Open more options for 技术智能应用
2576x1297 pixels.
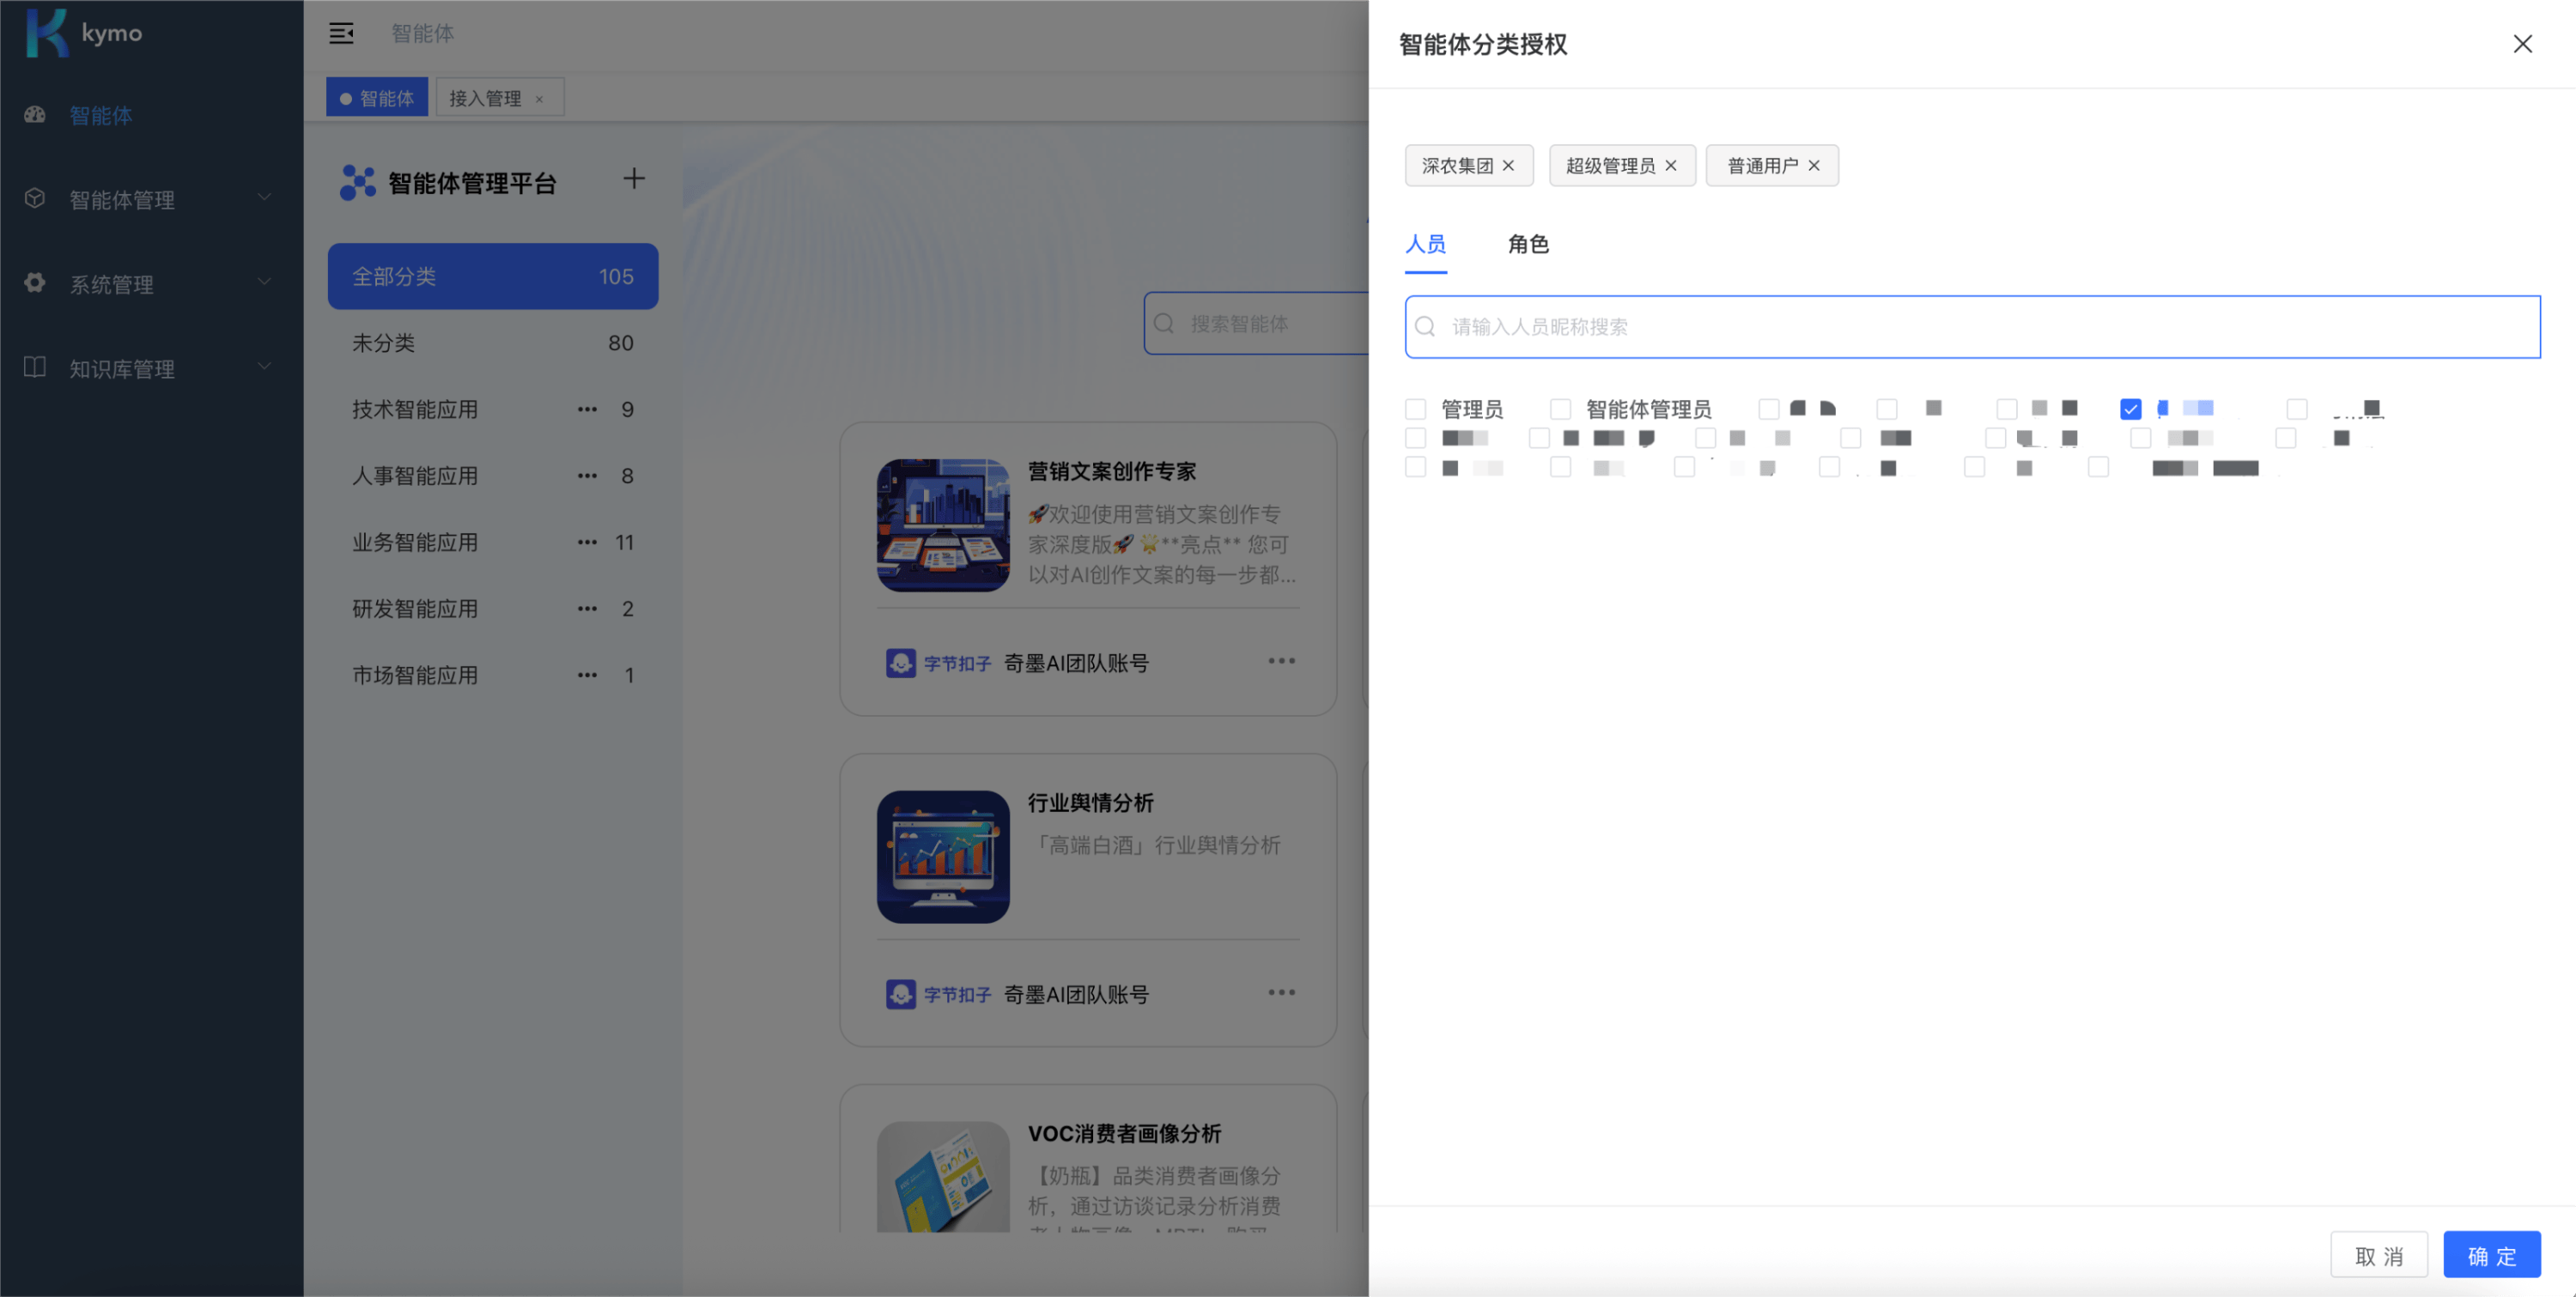pyautogui.click(x=587, y=409)
